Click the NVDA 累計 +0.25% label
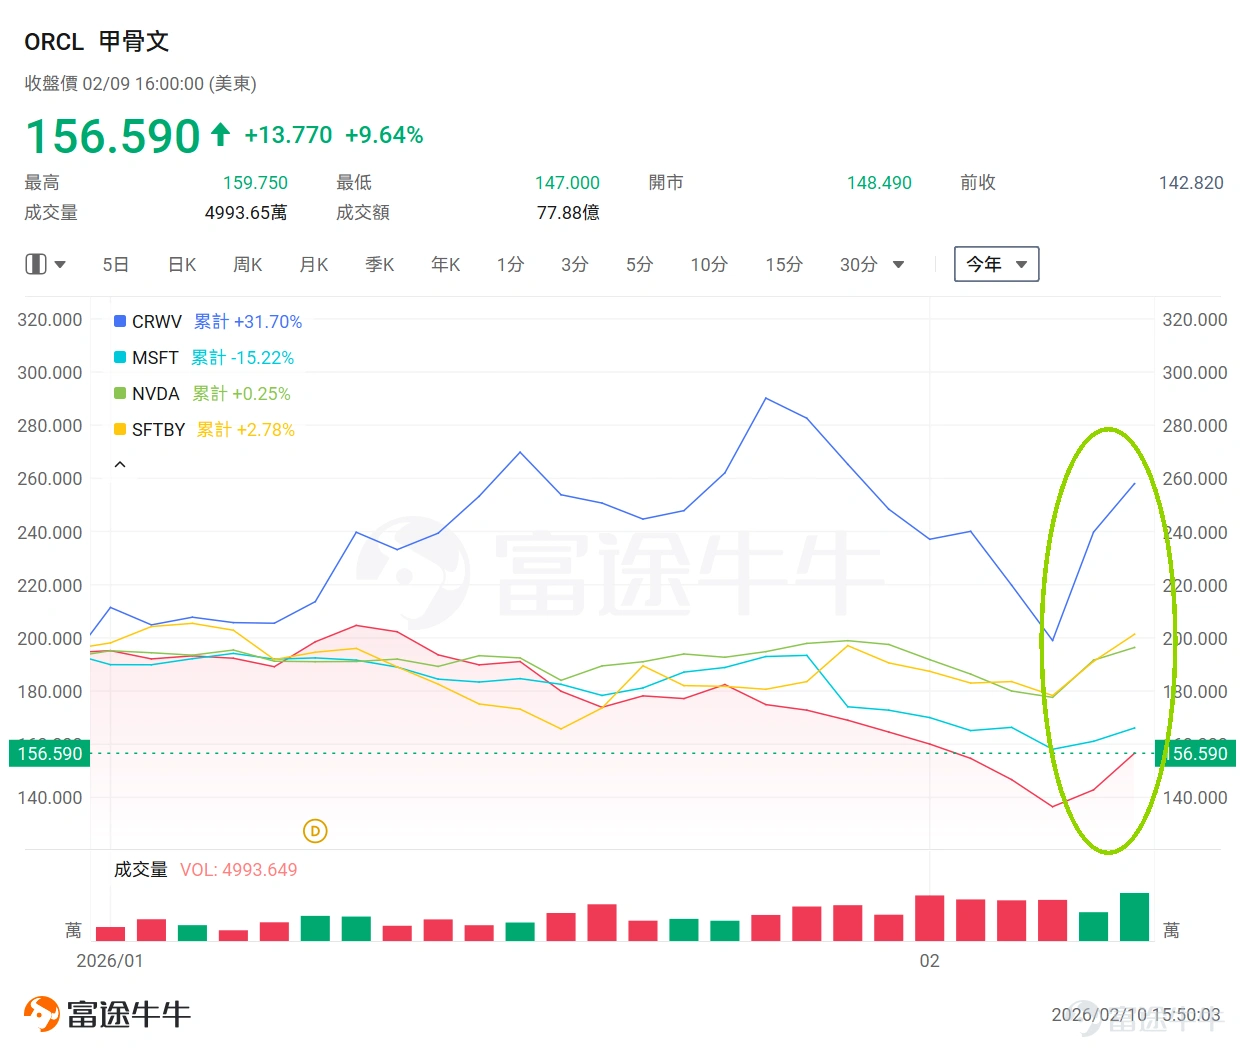 [242, 393]
